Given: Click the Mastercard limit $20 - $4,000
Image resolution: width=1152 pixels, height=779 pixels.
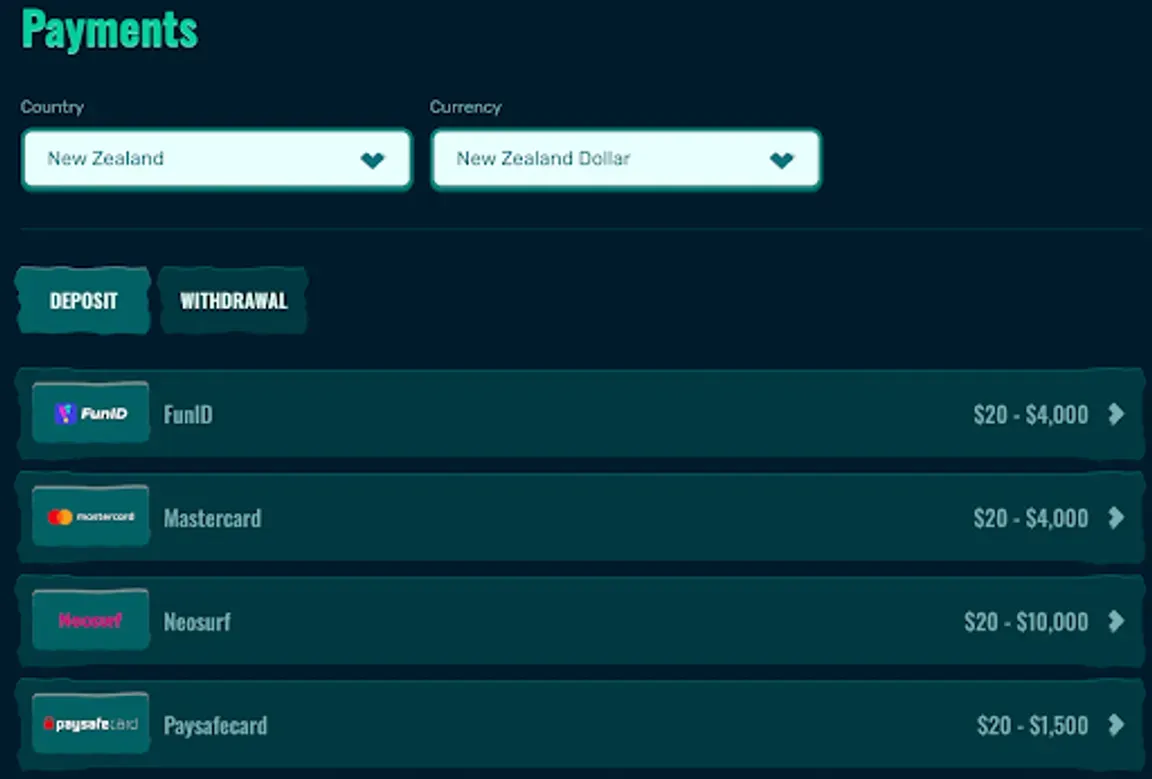Looking at the screenshot, I should click(1031, 518).
